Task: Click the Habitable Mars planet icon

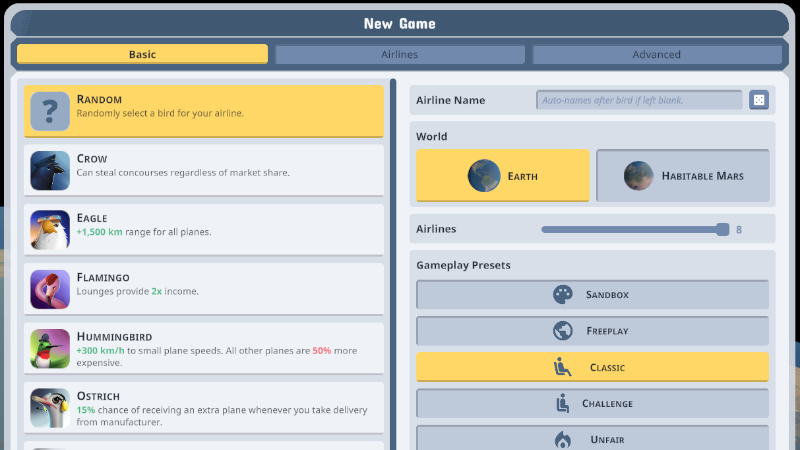Action: 638,176
